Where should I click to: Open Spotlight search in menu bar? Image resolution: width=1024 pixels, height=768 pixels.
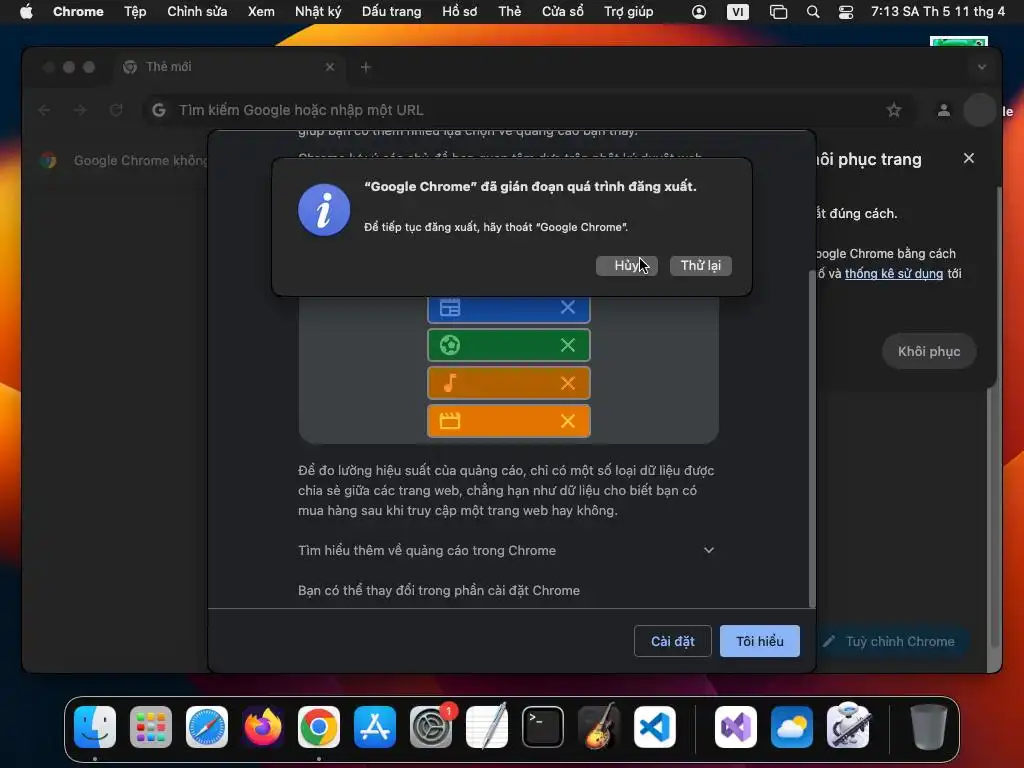point(813,12)
